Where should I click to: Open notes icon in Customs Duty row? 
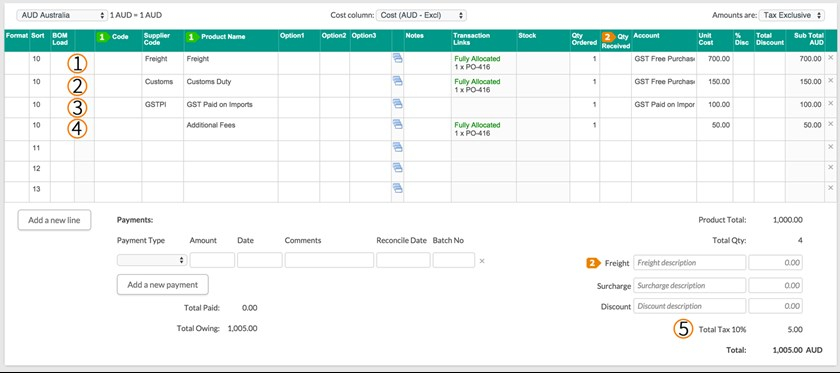(398, 81)
